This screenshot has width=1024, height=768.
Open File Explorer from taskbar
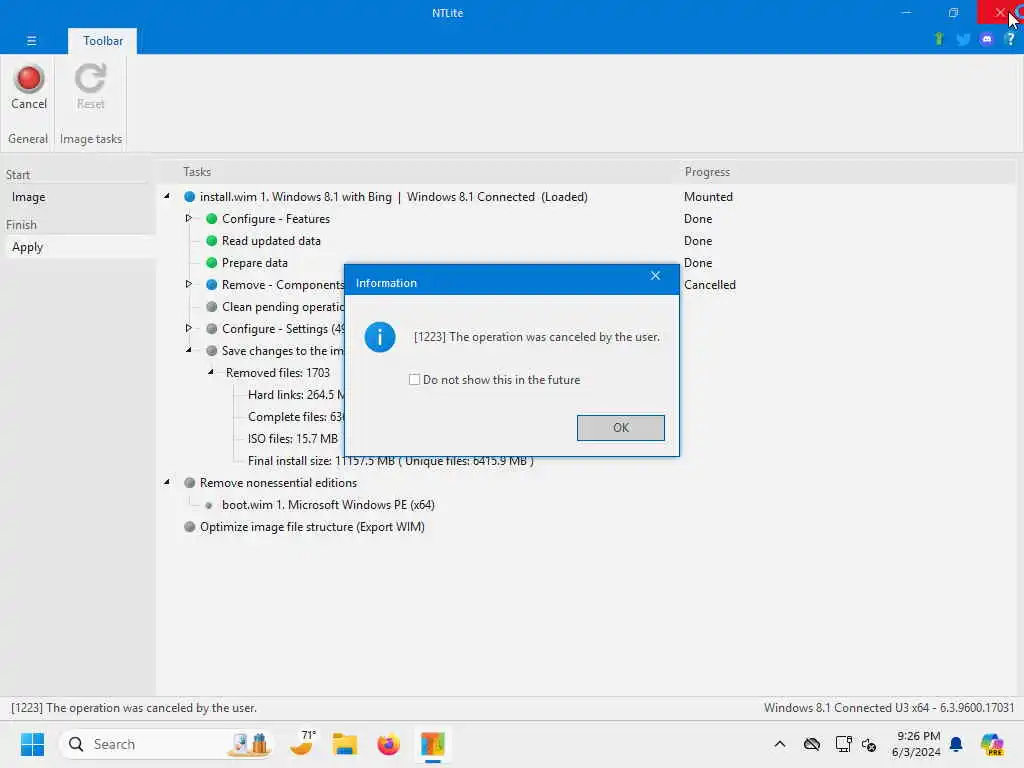coord(344,744)
